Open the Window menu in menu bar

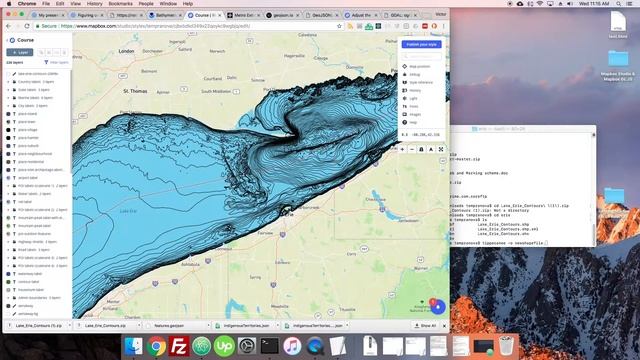click(x=168, y=4)
